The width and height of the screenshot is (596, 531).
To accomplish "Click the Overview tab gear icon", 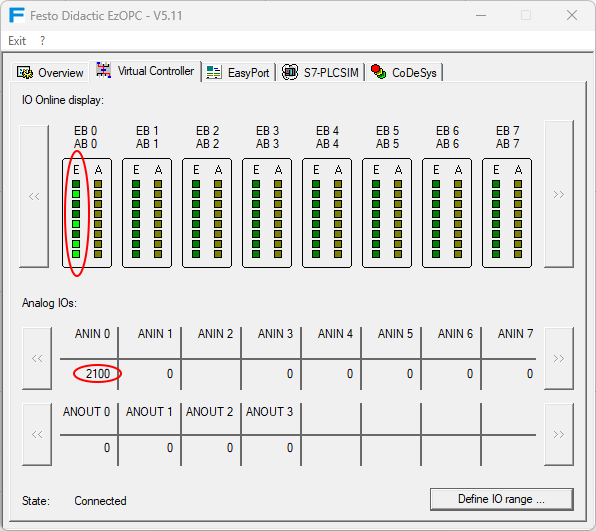I will click(x=25, y=72).
